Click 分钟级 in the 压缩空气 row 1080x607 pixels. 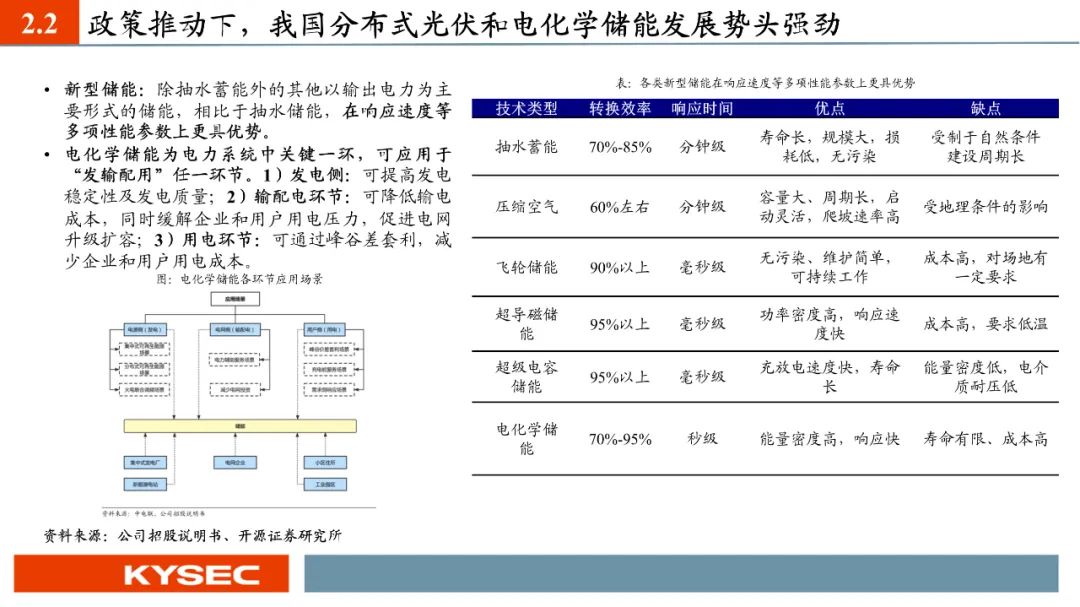[x=702, y=207]
